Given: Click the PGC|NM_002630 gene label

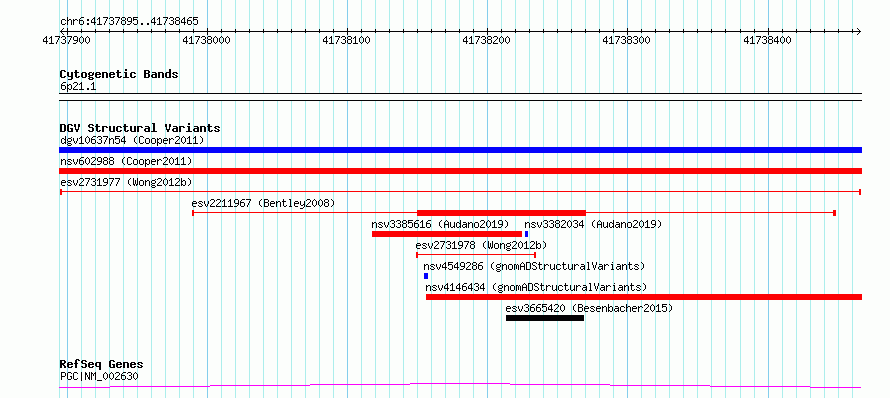Looking at the screenshot, I should coord(99,376).
